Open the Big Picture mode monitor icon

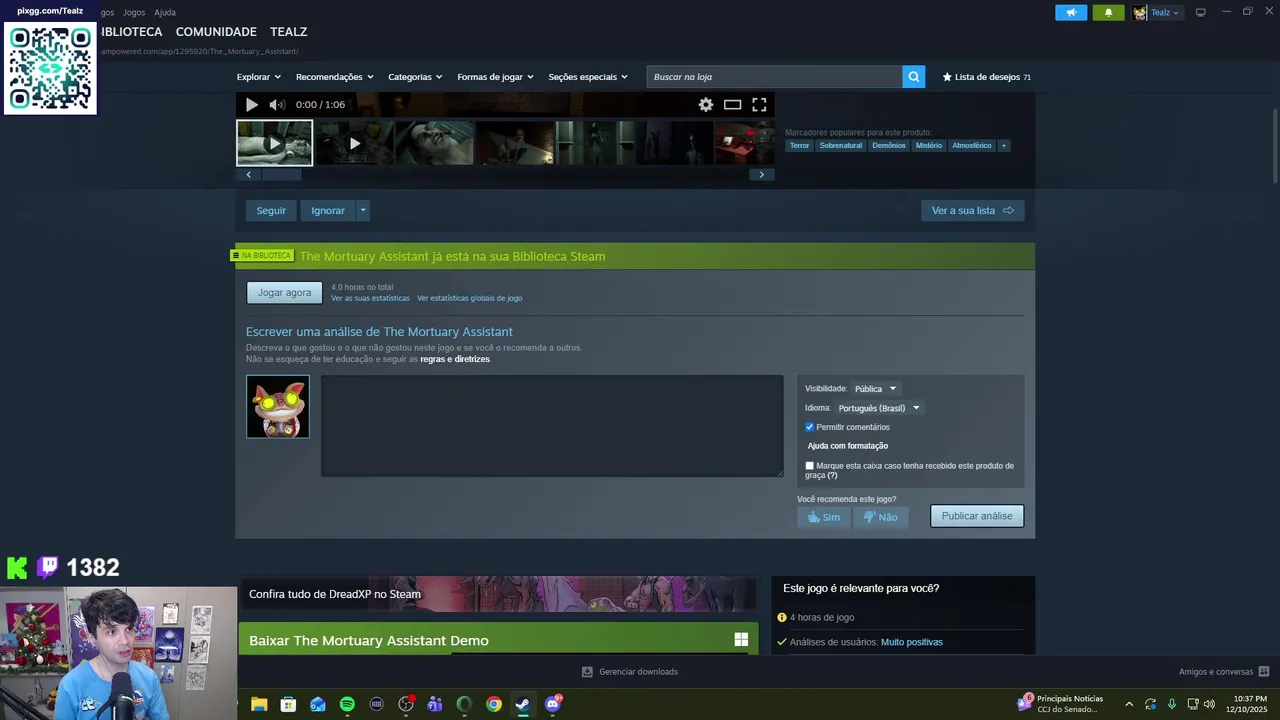[1201, 12]
